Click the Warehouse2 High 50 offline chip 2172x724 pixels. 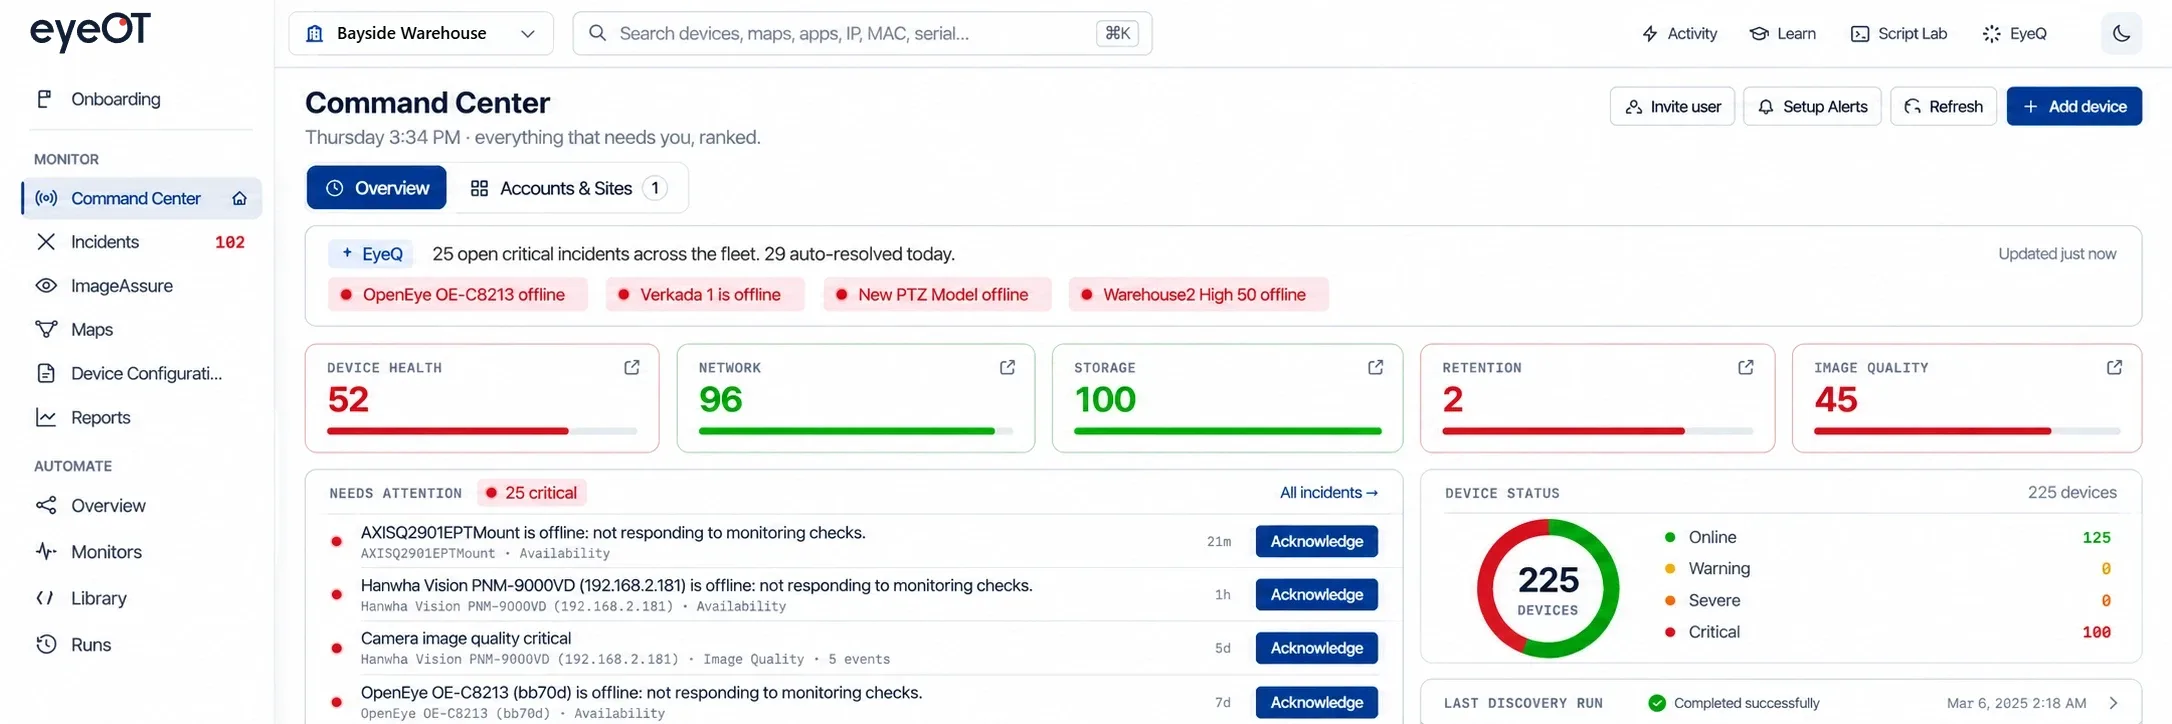click(x=1199, y=294)
